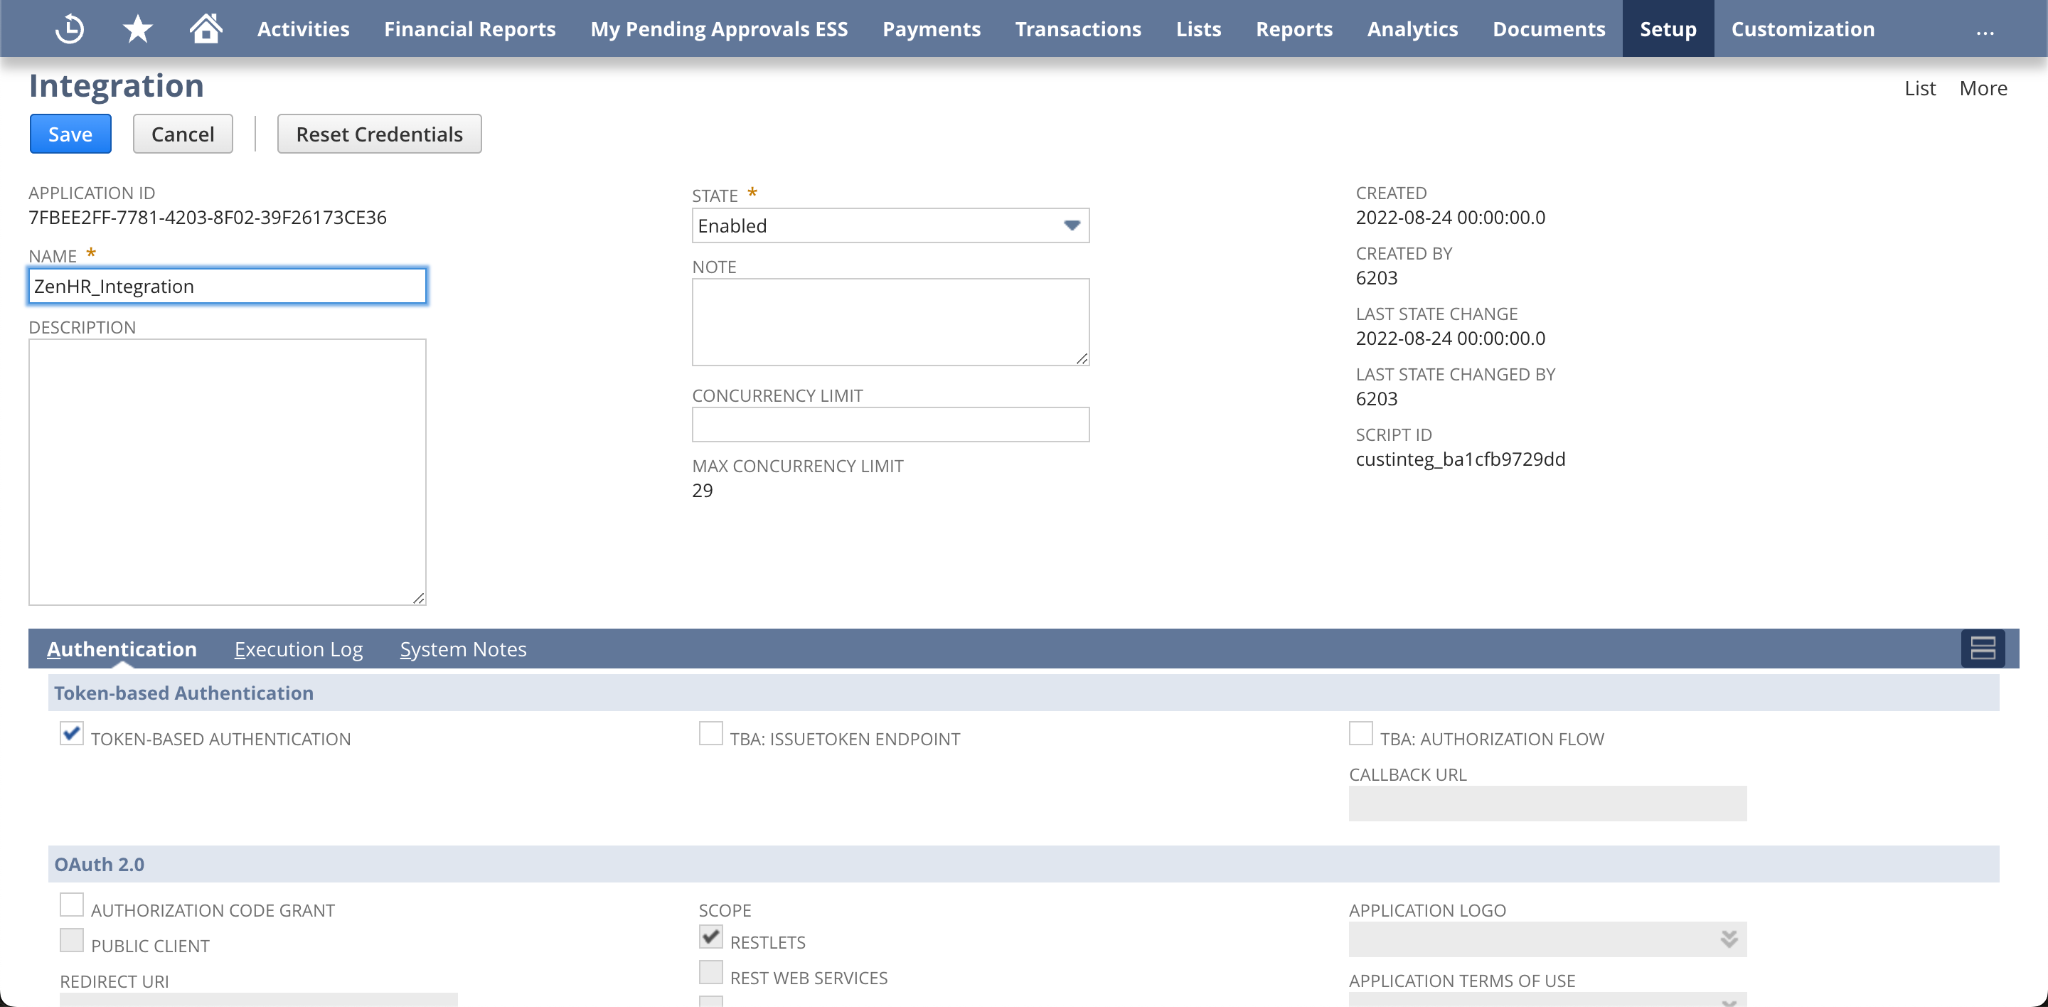This screenshot has height=1007, width=2048.
Task: Expand the Application Terms of Use selector
Action: [1727, 1001]
